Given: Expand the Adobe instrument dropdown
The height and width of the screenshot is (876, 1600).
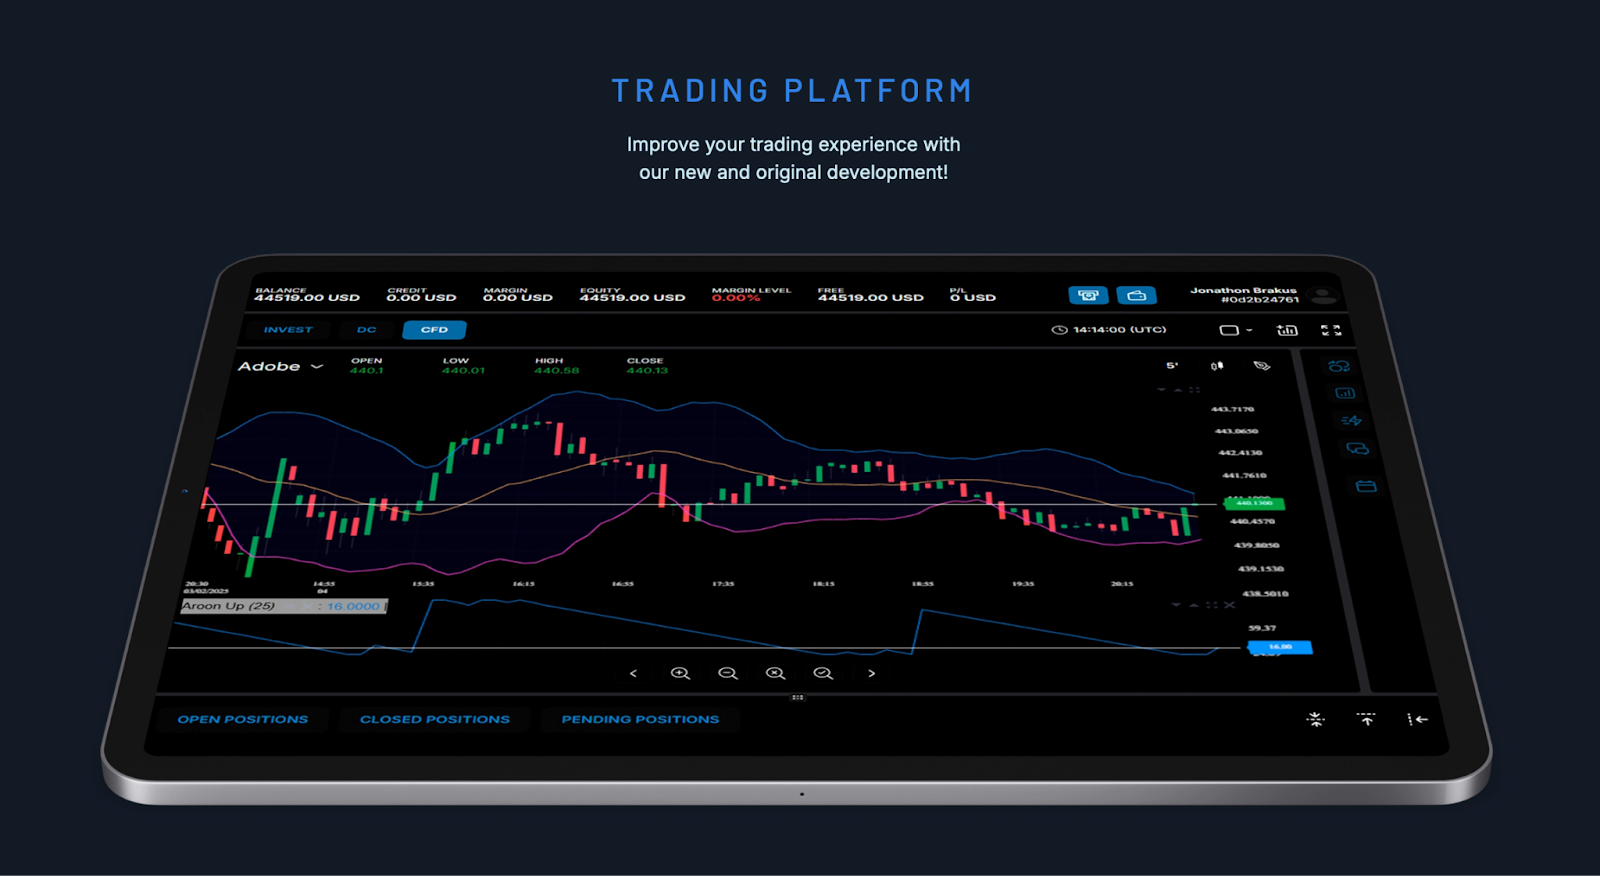Looking at the screenshot, I should coord(280,367).
